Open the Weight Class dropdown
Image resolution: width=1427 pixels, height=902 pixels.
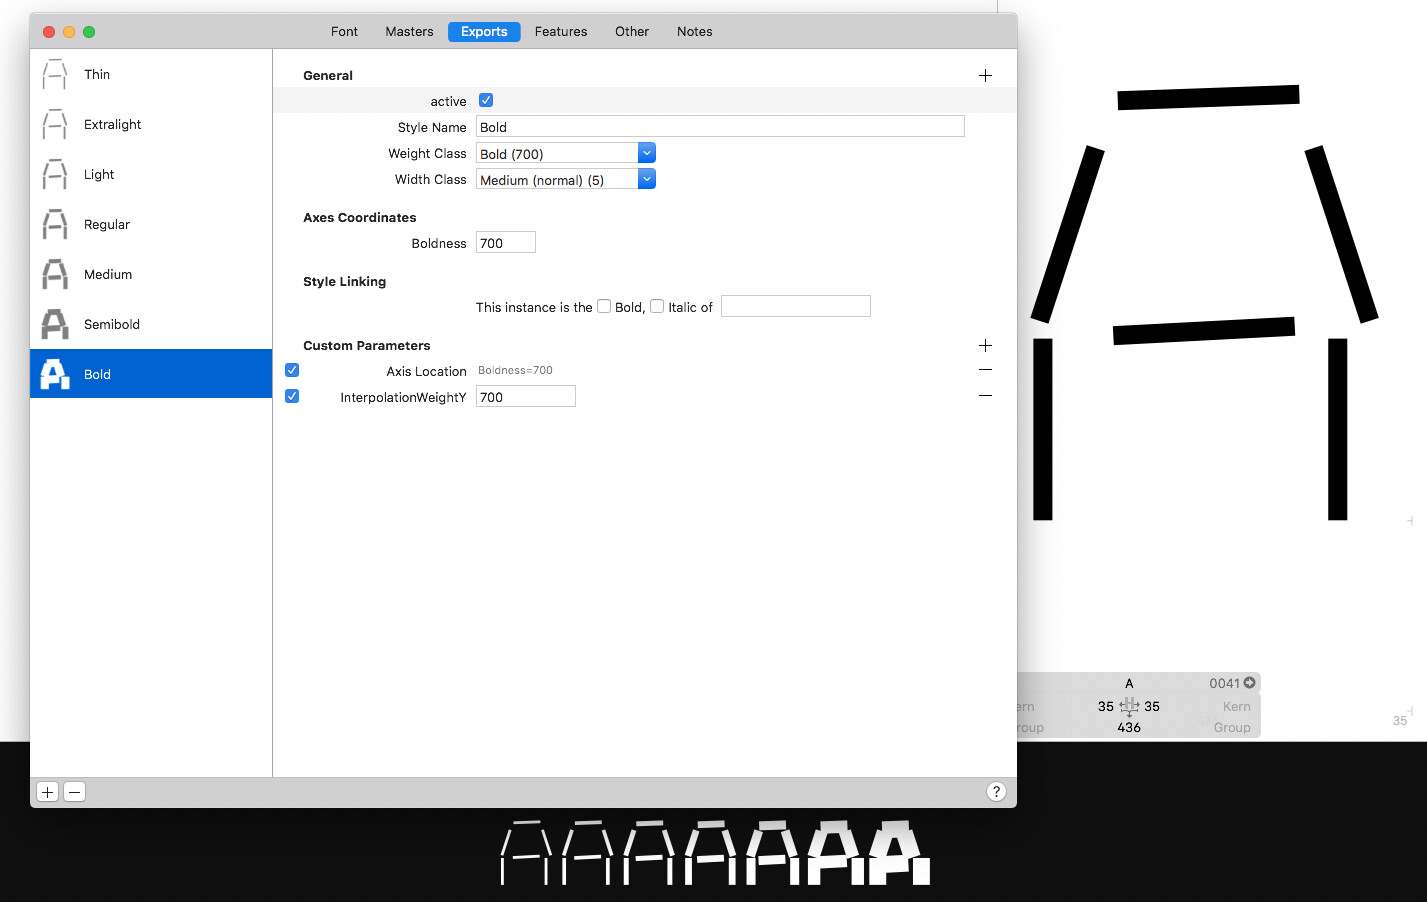(646, 153)
